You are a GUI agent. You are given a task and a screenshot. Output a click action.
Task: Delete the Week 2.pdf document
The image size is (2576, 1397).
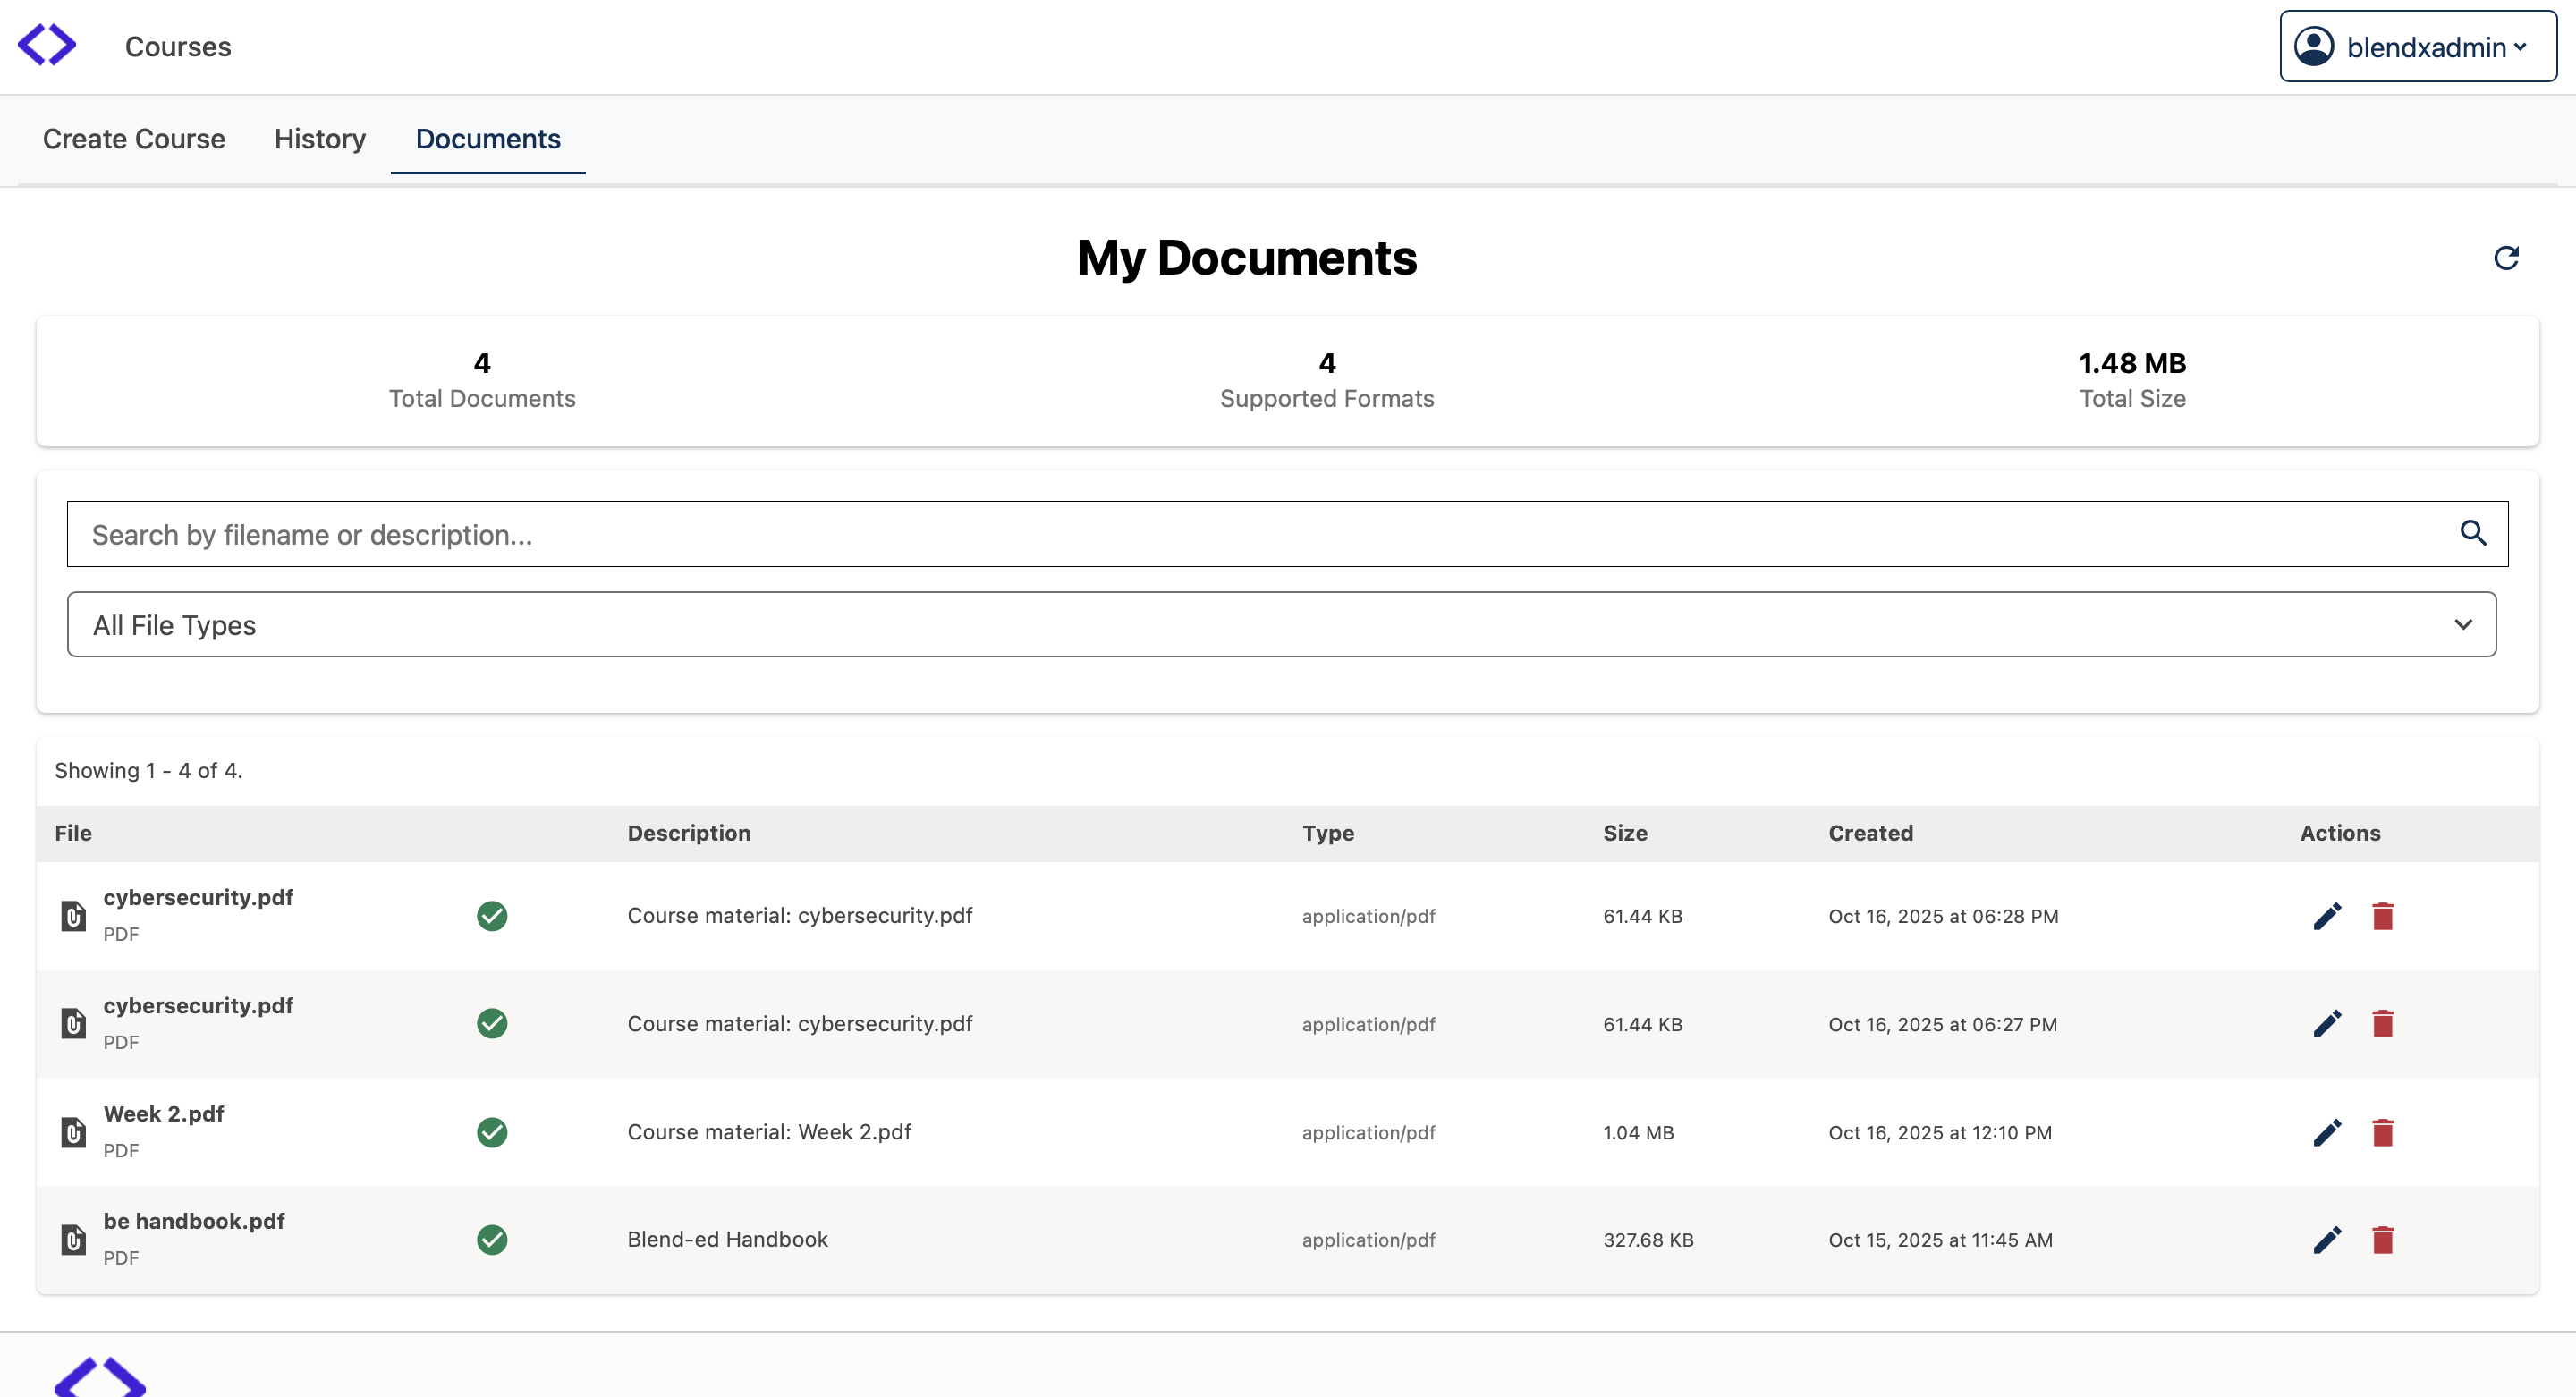pyautogui.click(x=2382, y=1132)
